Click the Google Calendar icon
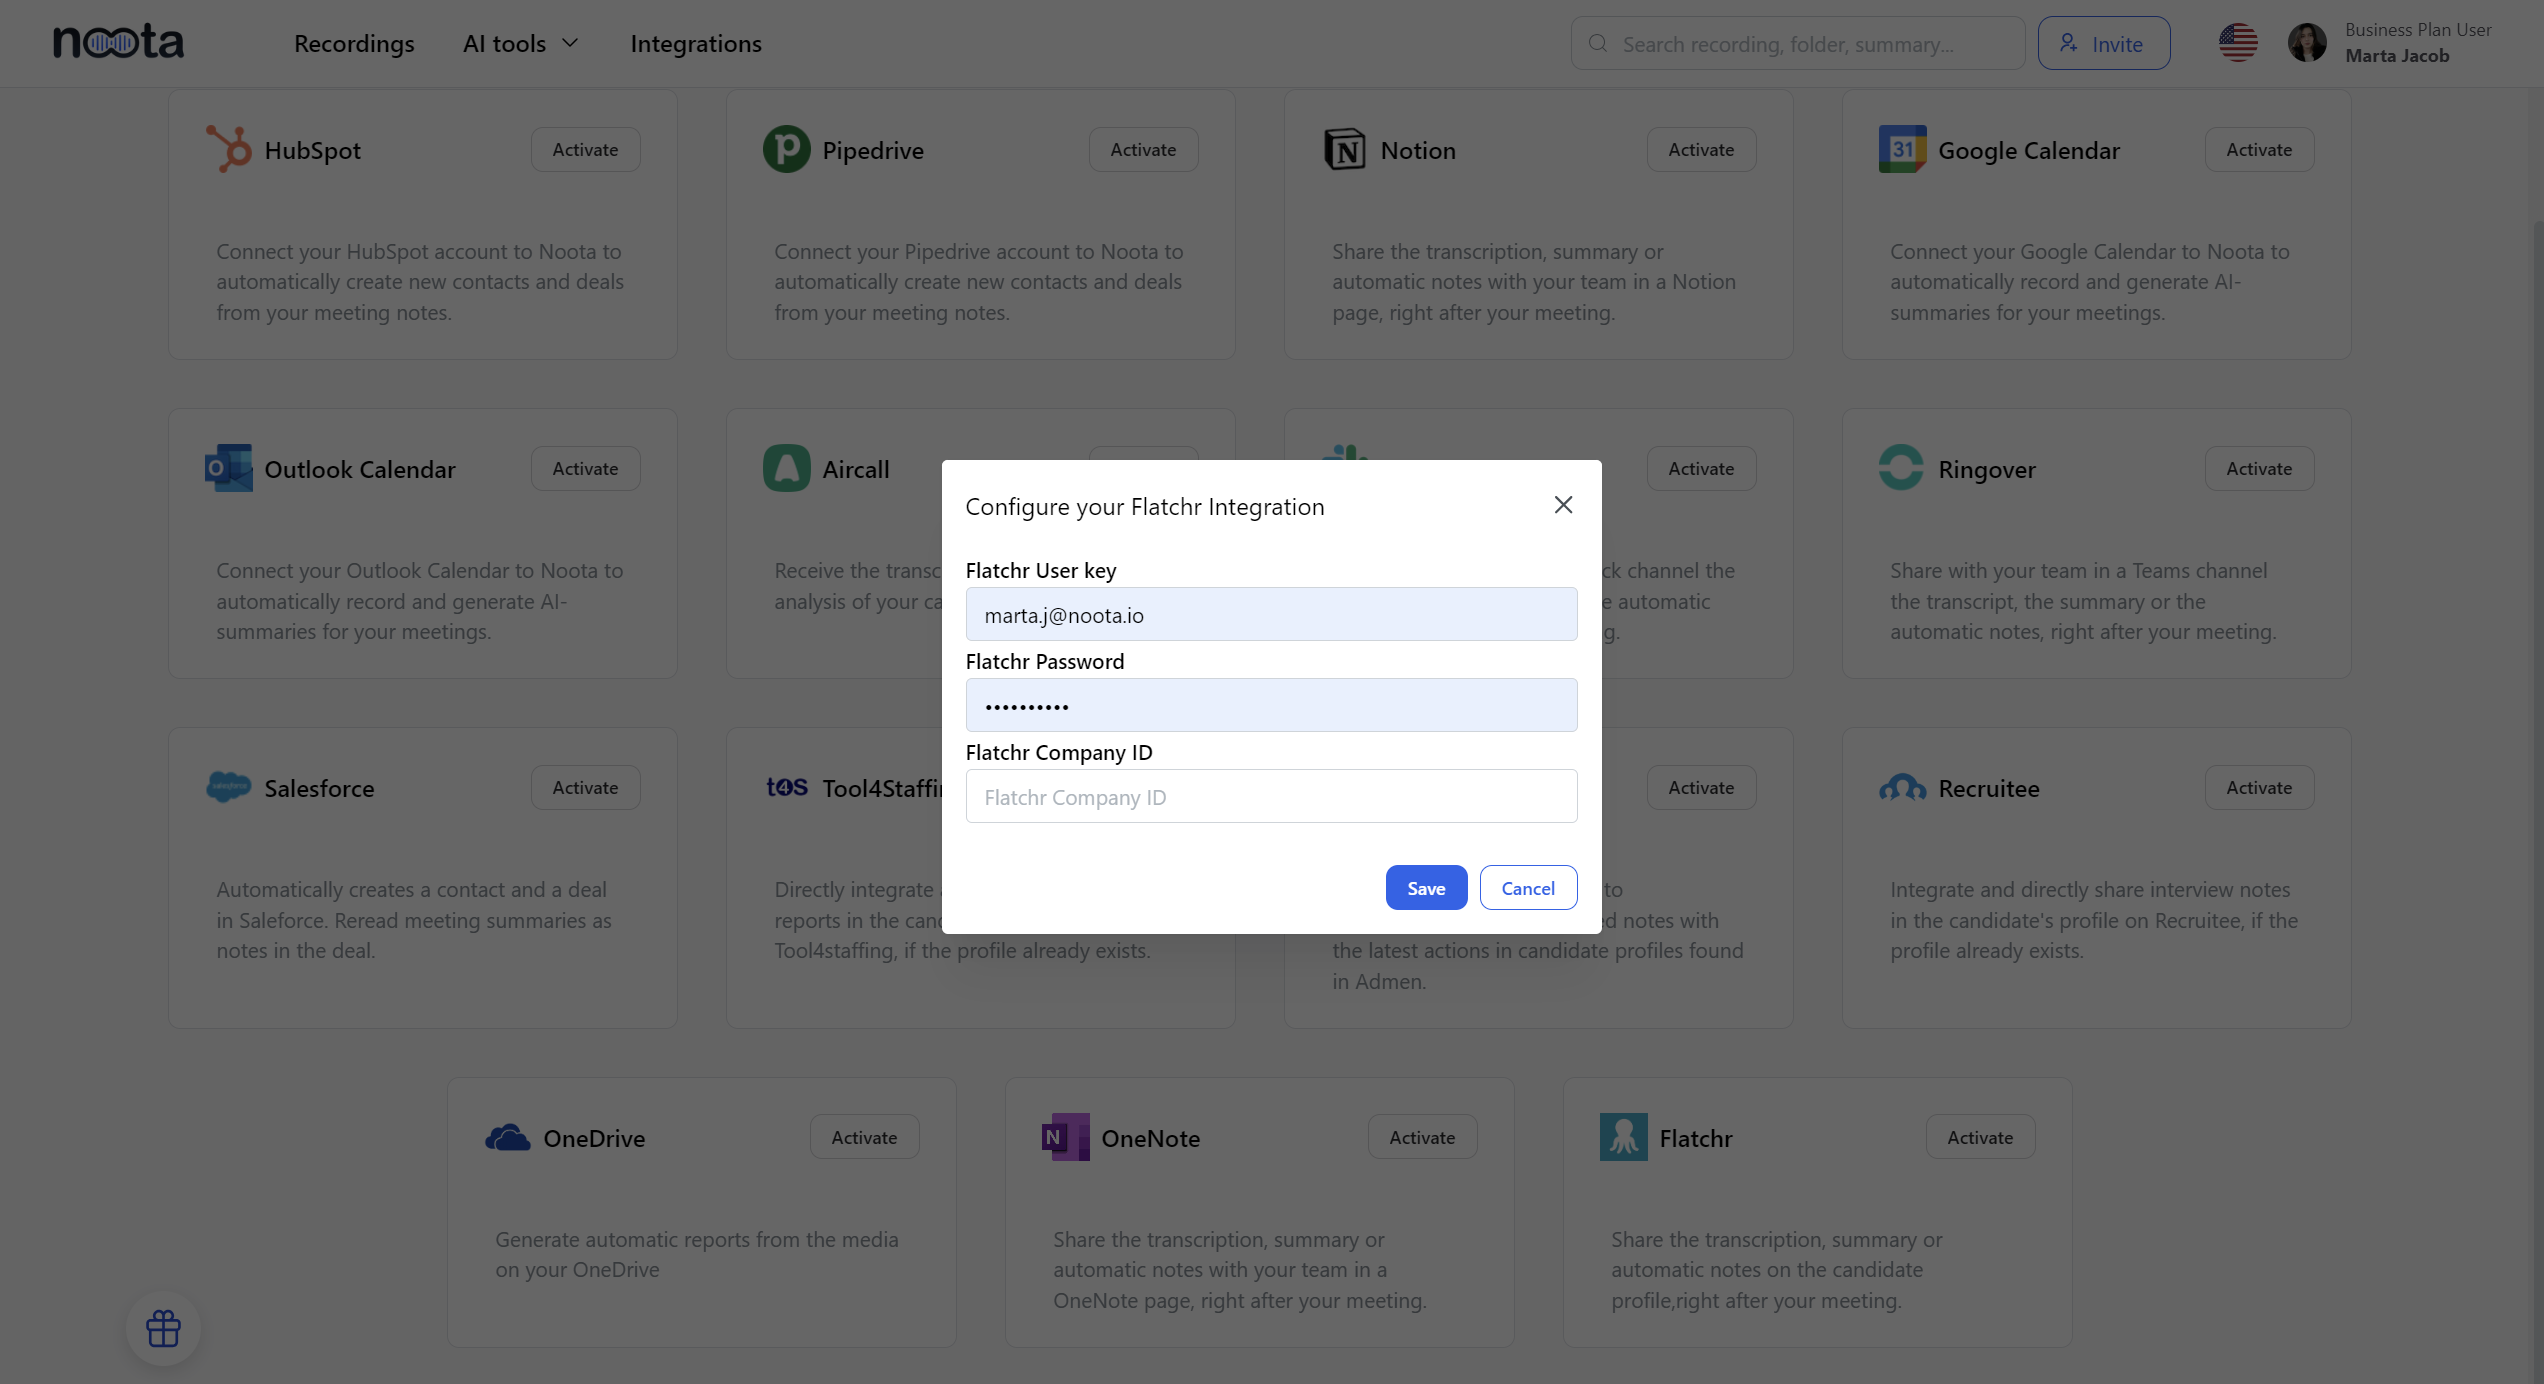 pyautogui.click(x=1902, y=149)
